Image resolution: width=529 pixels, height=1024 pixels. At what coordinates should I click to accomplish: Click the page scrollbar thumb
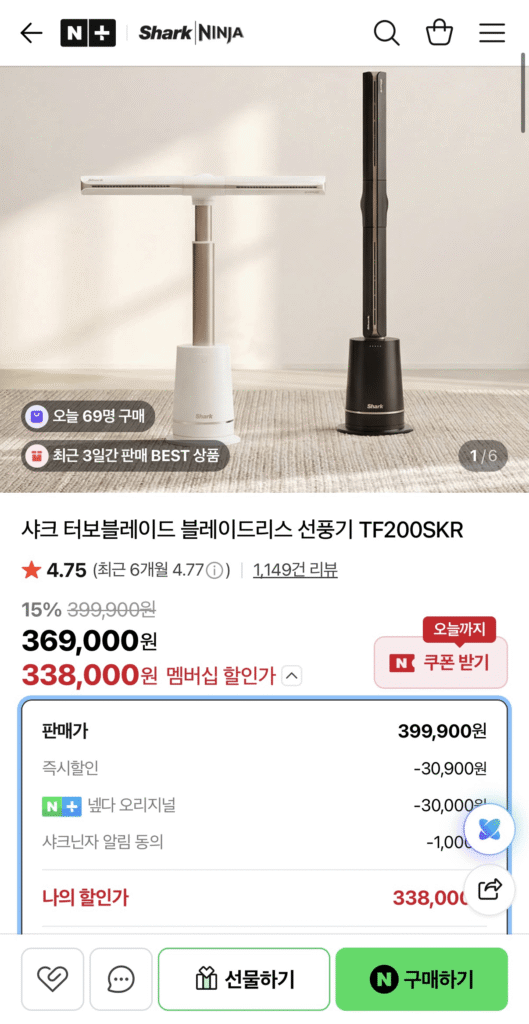[524, 91]
